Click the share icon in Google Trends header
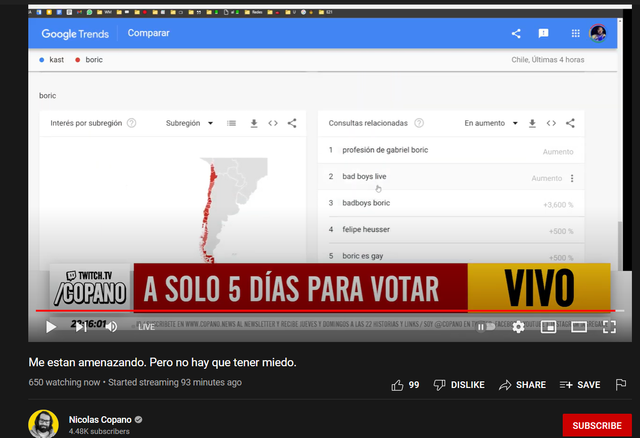 tap(516, 33)
